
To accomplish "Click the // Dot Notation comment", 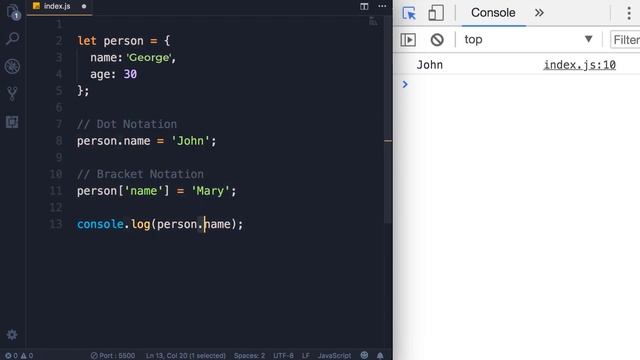I will [x=127, y=124].
